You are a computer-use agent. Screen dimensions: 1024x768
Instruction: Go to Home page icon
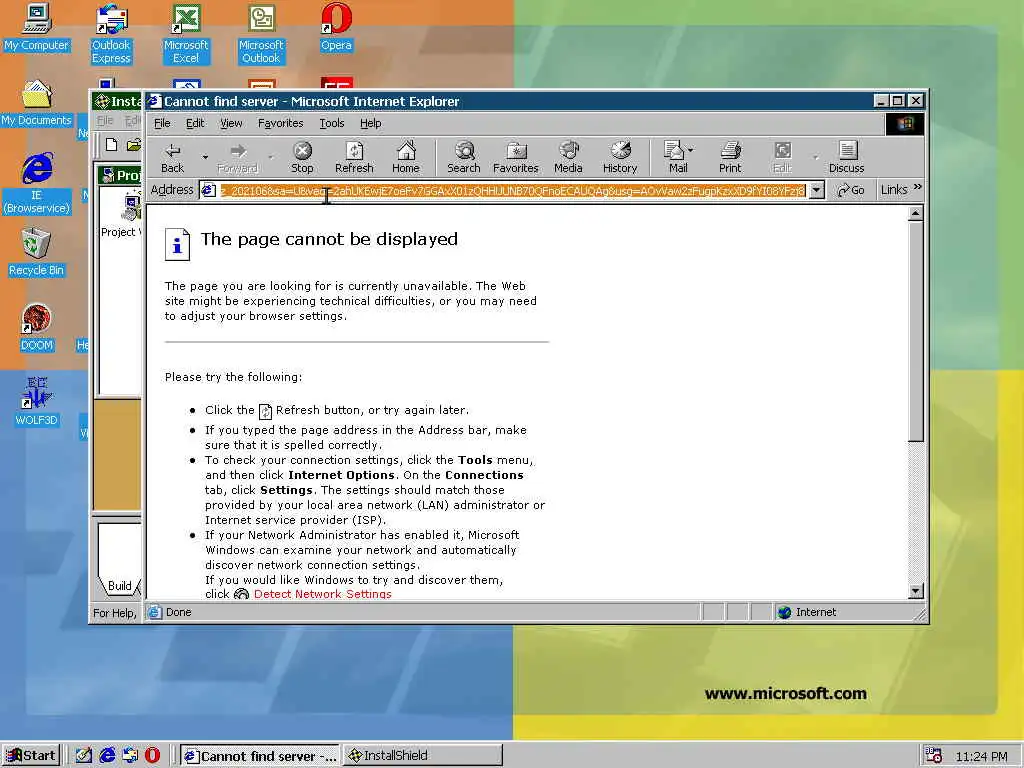(x=406, y=158)
